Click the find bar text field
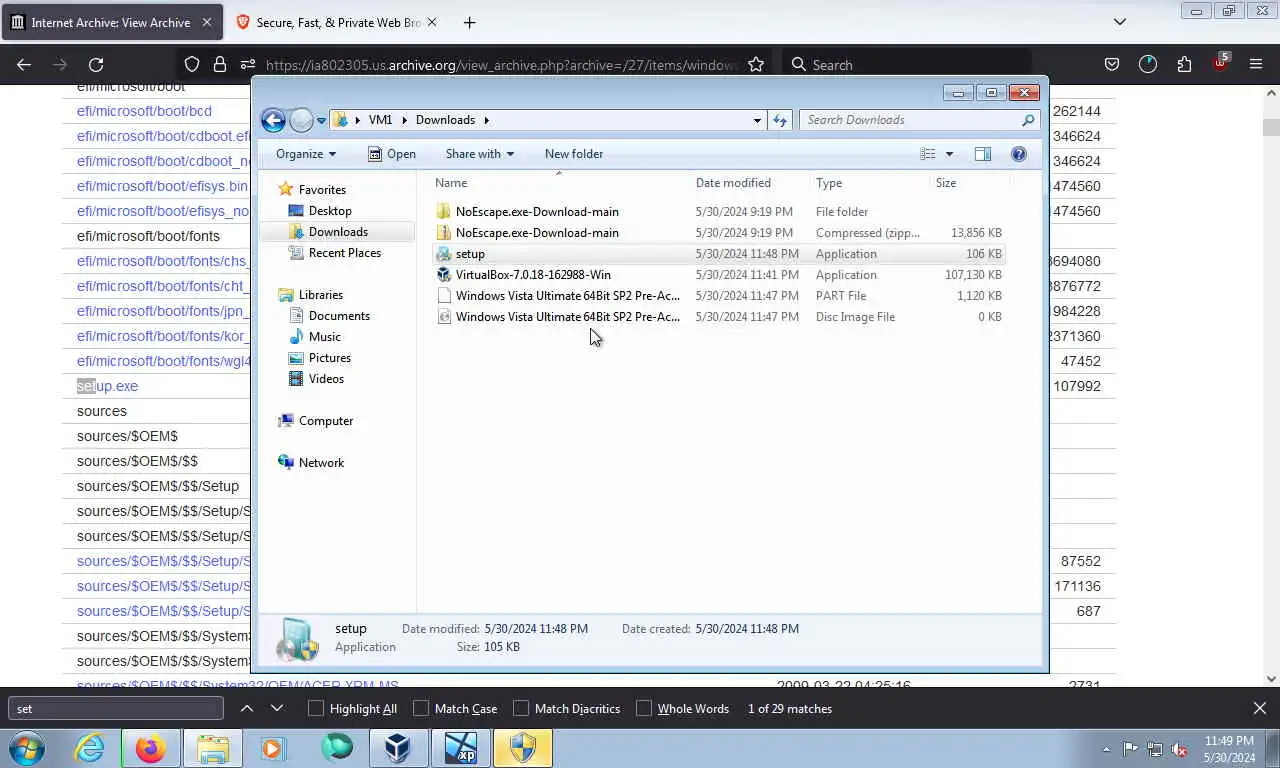This screenshot has height=768, width=1280. coord(116,709)
